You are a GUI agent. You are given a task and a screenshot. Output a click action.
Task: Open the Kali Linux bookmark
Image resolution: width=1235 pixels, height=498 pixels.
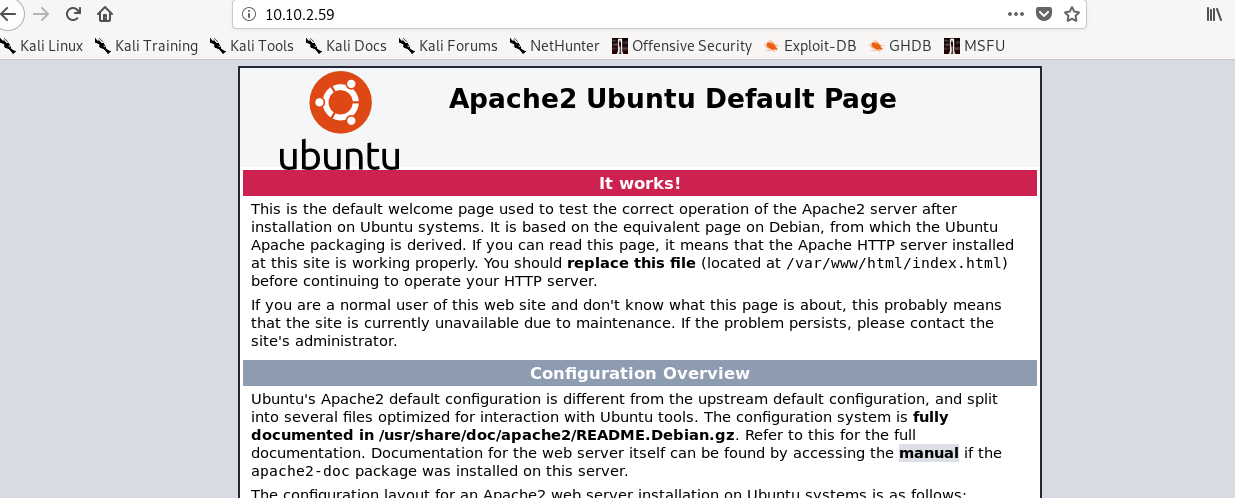(x=42, y=46)
